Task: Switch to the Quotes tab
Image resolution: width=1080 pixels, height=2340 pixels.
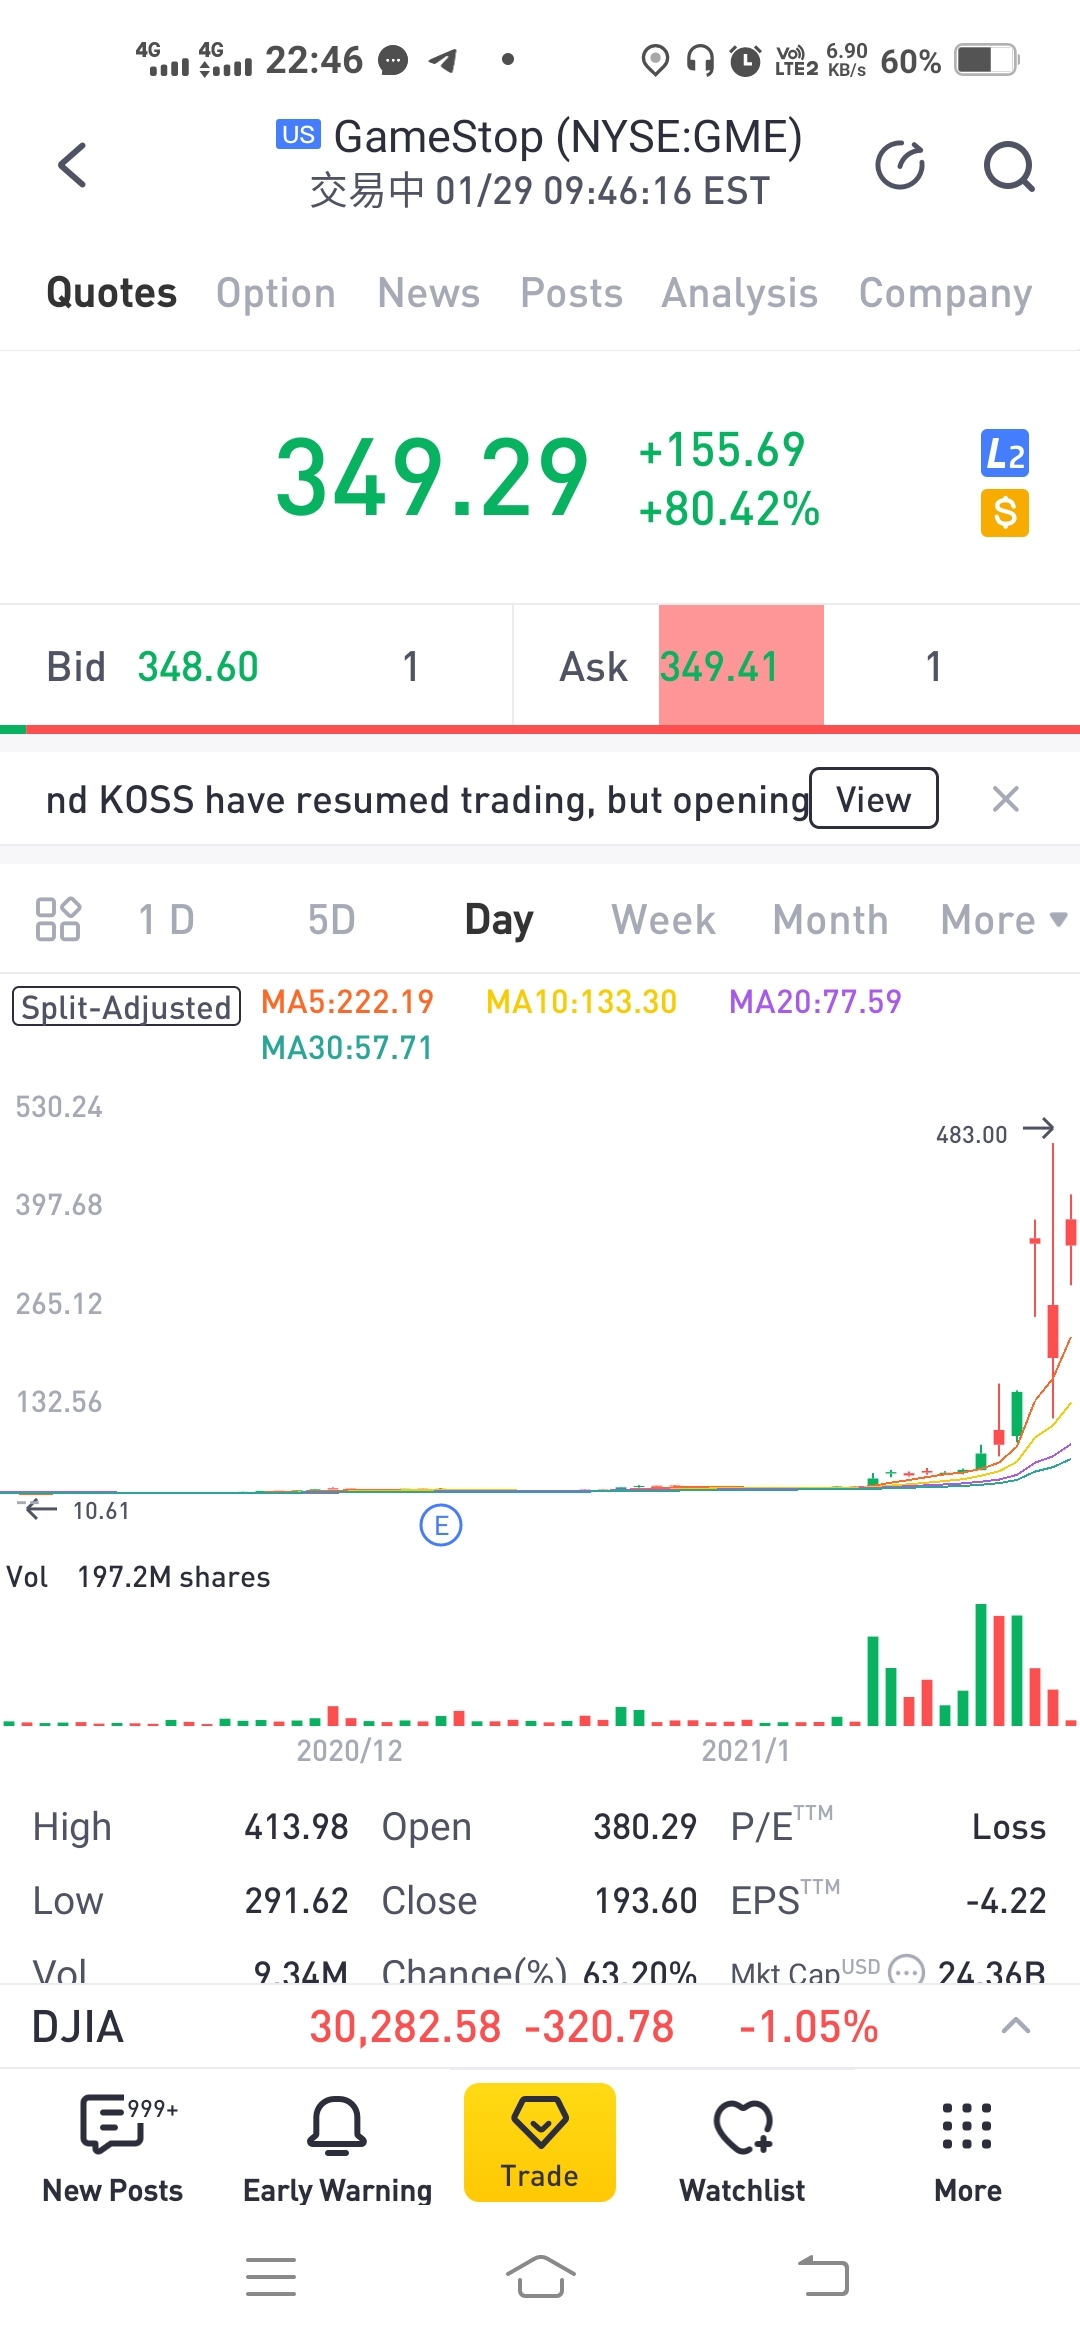Action: [x=112, y=293]
